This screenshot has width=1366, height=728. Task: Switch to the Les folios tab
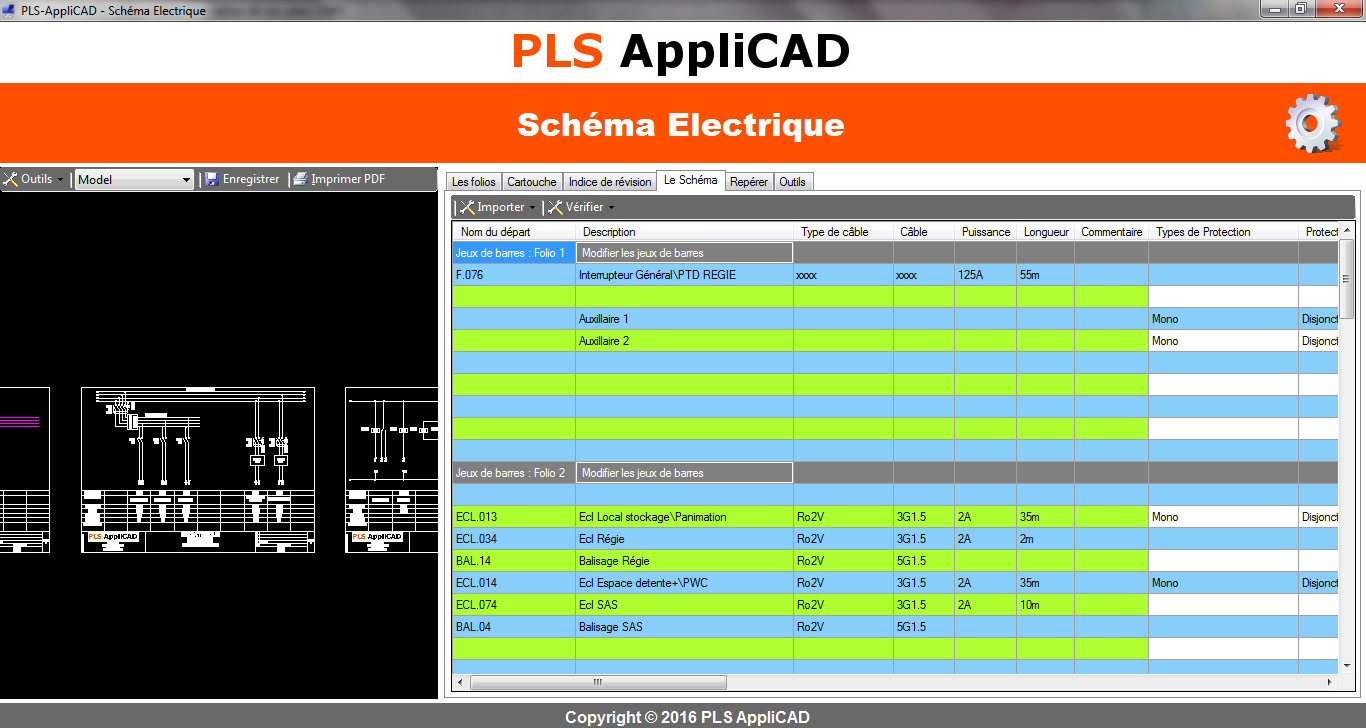pyautogui.click(x=473, y=182)
